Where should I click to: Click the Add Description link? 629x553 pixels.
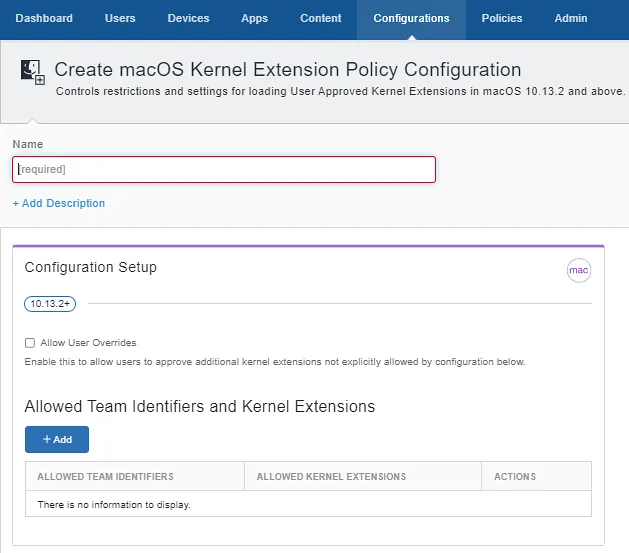point(59,203)
